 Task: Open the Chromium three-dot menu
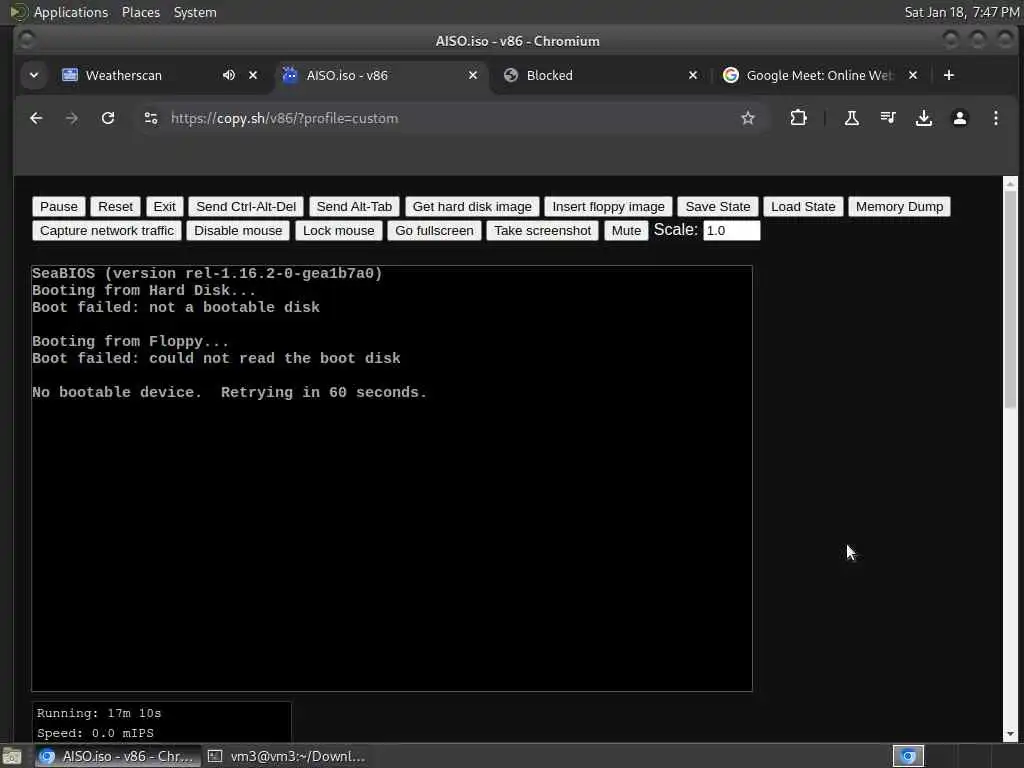pos(995,118)
